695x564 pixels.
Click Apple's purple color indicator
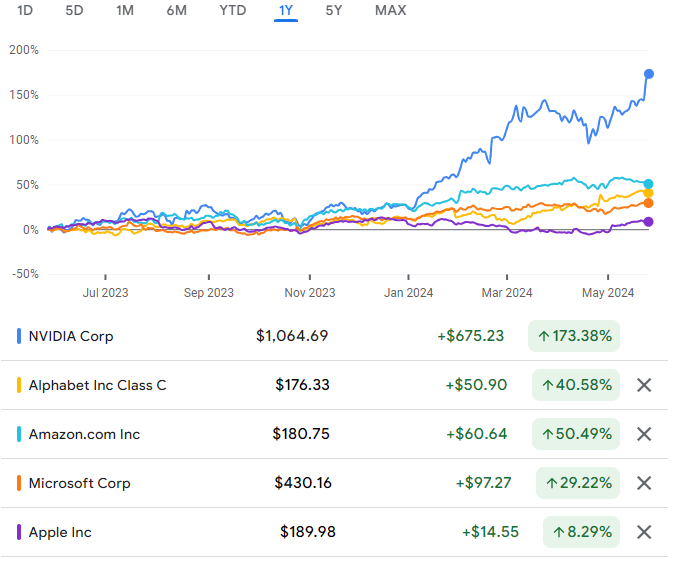[x=19, y=532]
